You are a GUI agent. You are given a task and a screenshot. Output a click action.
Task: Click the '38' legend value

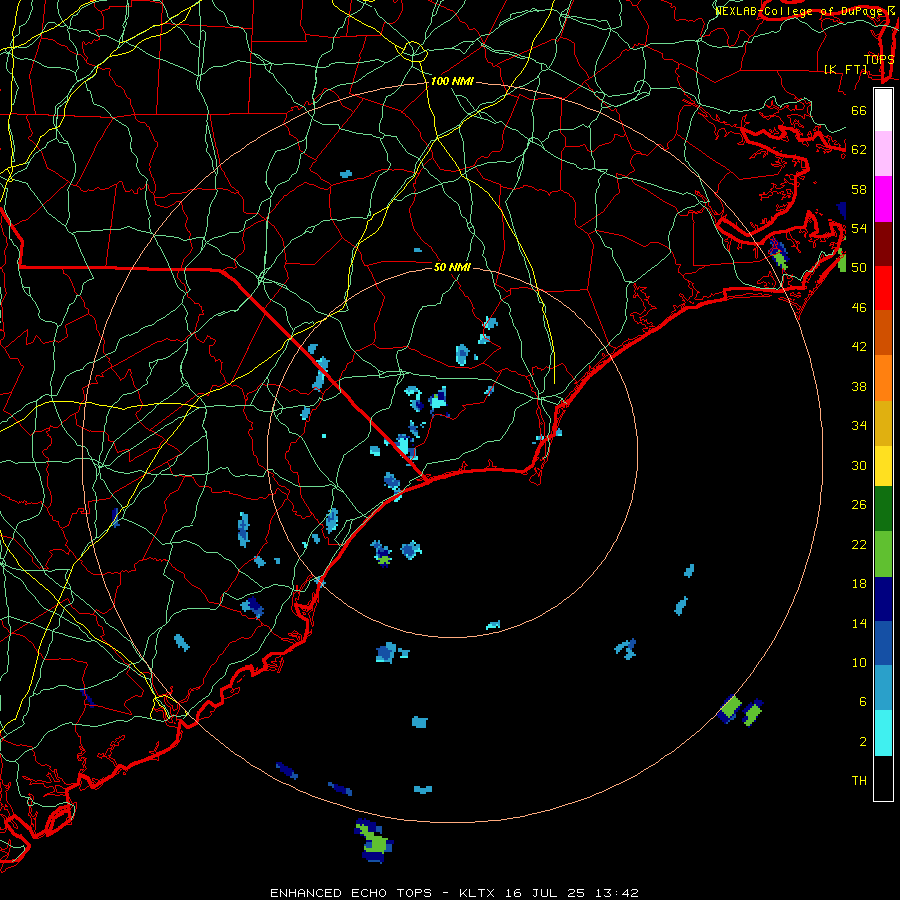tap(859, 386)
